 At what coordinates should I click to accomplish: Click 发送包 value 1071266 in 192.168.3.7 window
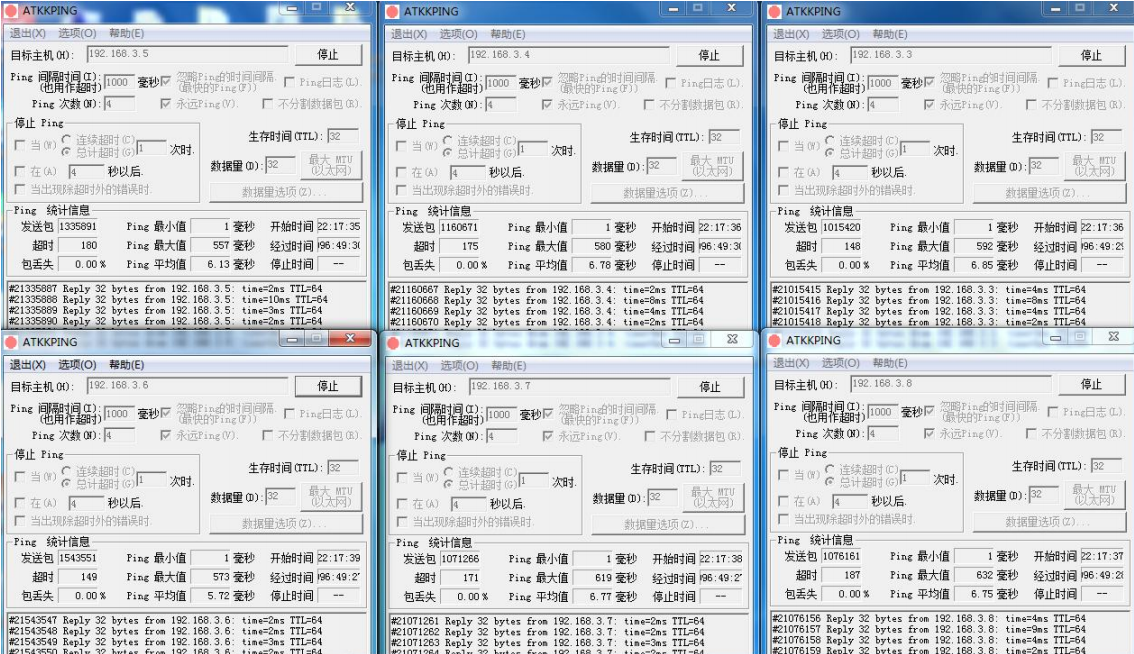coord(459,559)
